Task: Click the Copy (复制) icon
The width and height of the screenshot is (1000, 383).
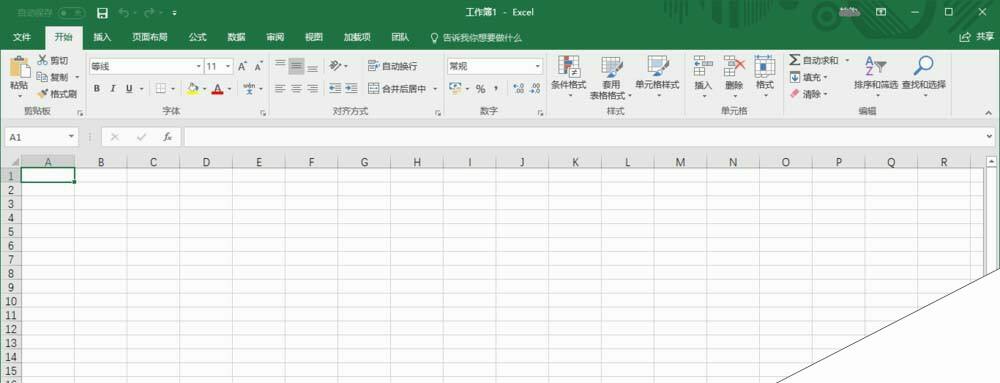Action: [43, 77]
